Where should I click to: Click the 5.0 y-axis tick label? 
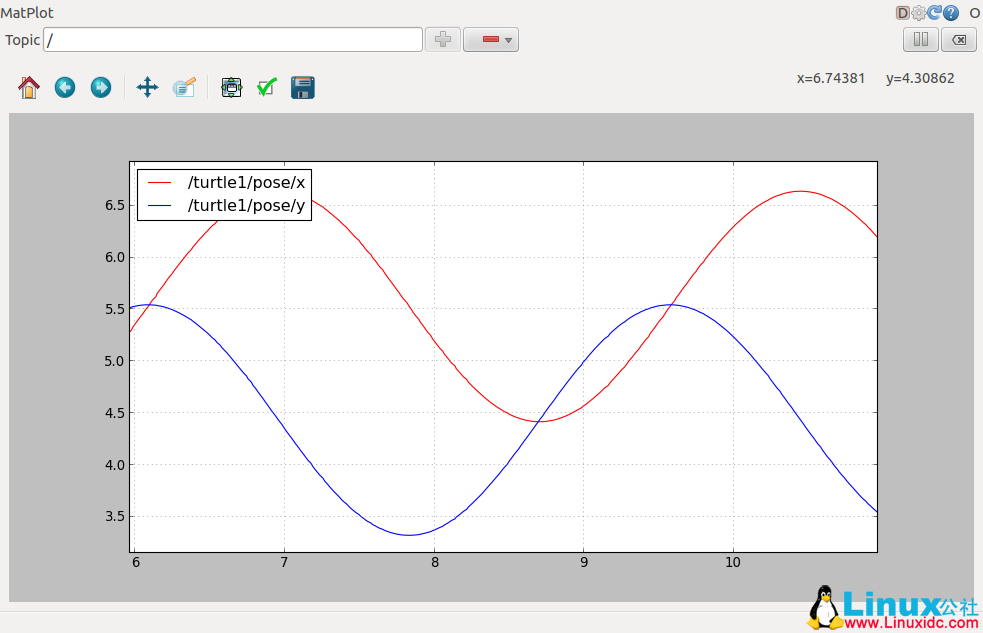115,361
